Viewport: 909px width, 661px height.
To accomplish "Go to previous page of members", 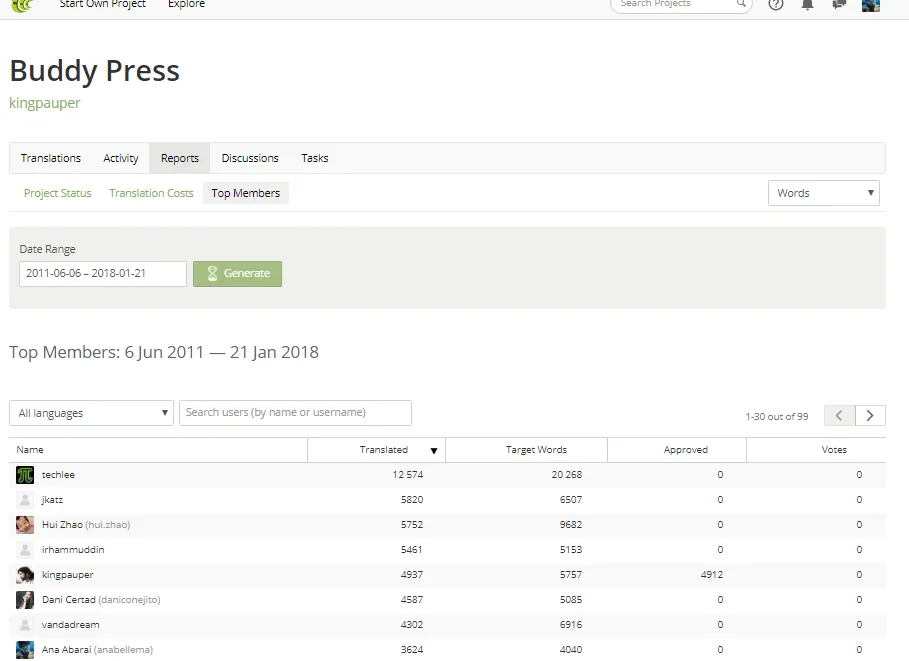I will coord(839,415).
